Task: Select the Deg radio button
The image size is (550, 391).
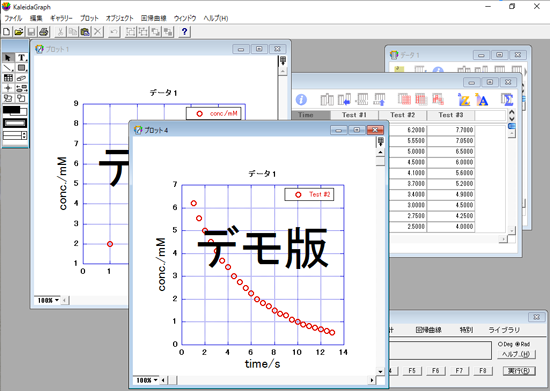Action: 500,344
